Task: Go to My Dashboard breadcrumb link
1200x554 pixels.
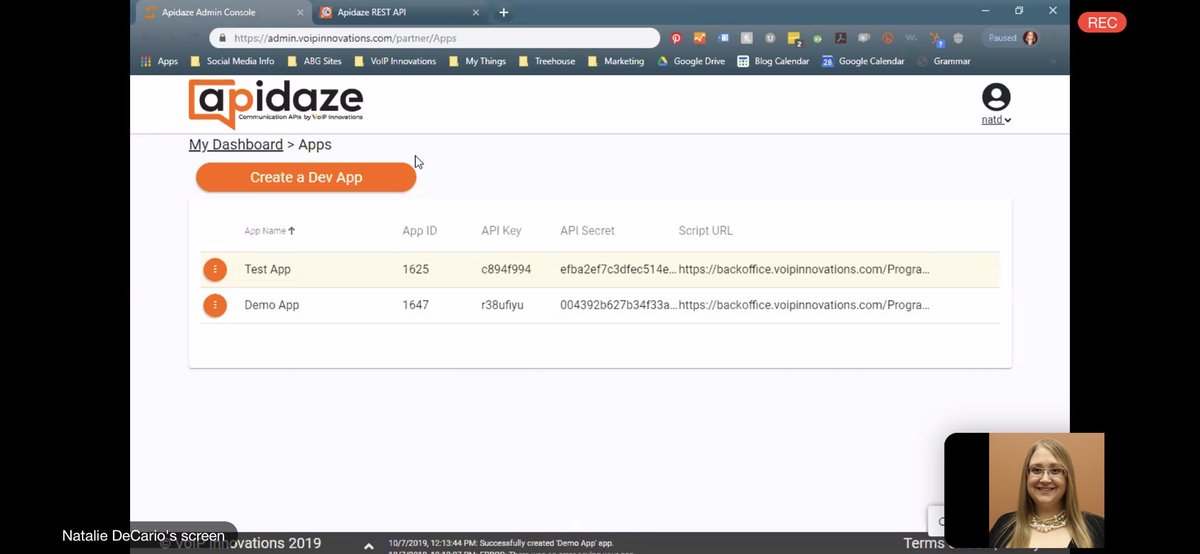Action: click(x=236, y=145)
